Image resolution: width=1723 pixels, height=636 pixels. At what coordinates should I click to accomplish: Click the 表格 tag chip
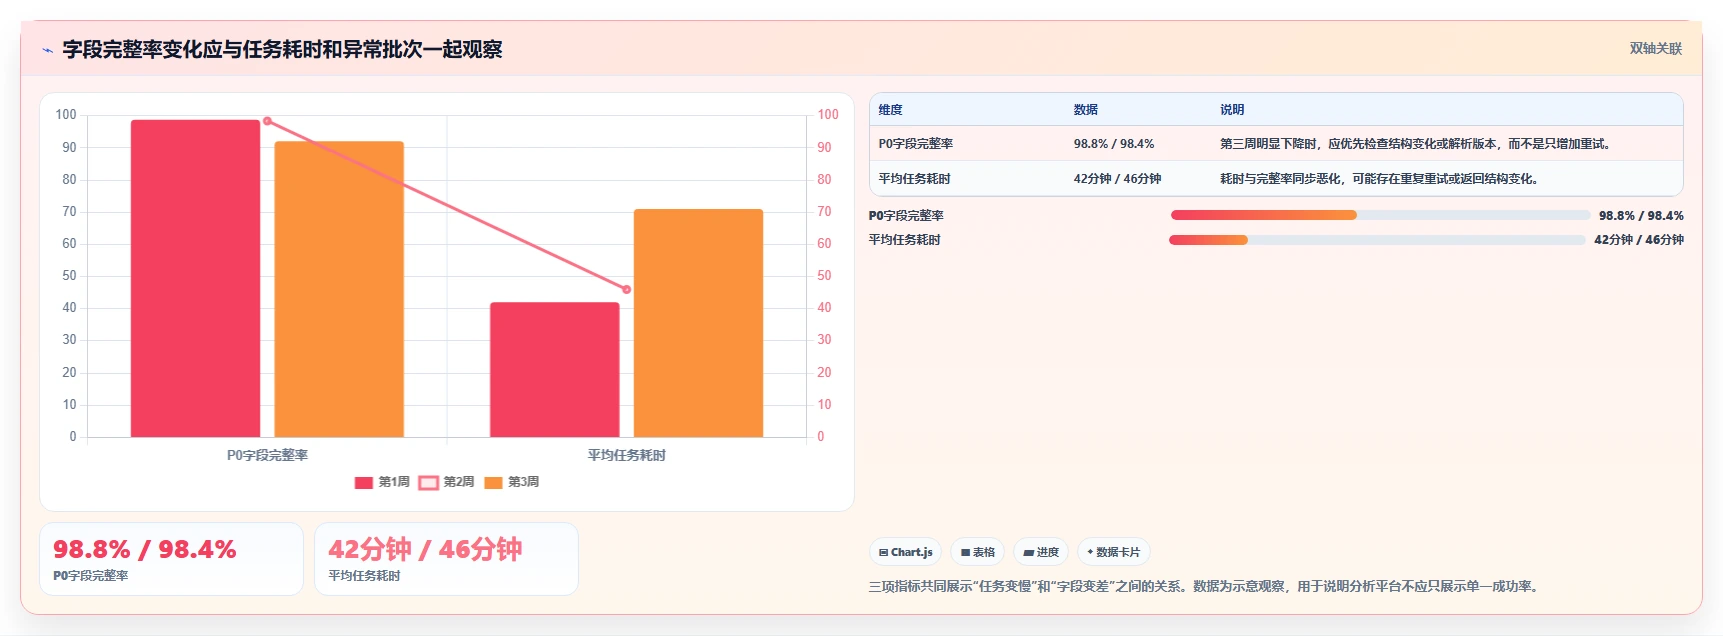click(x=977, y=552)
